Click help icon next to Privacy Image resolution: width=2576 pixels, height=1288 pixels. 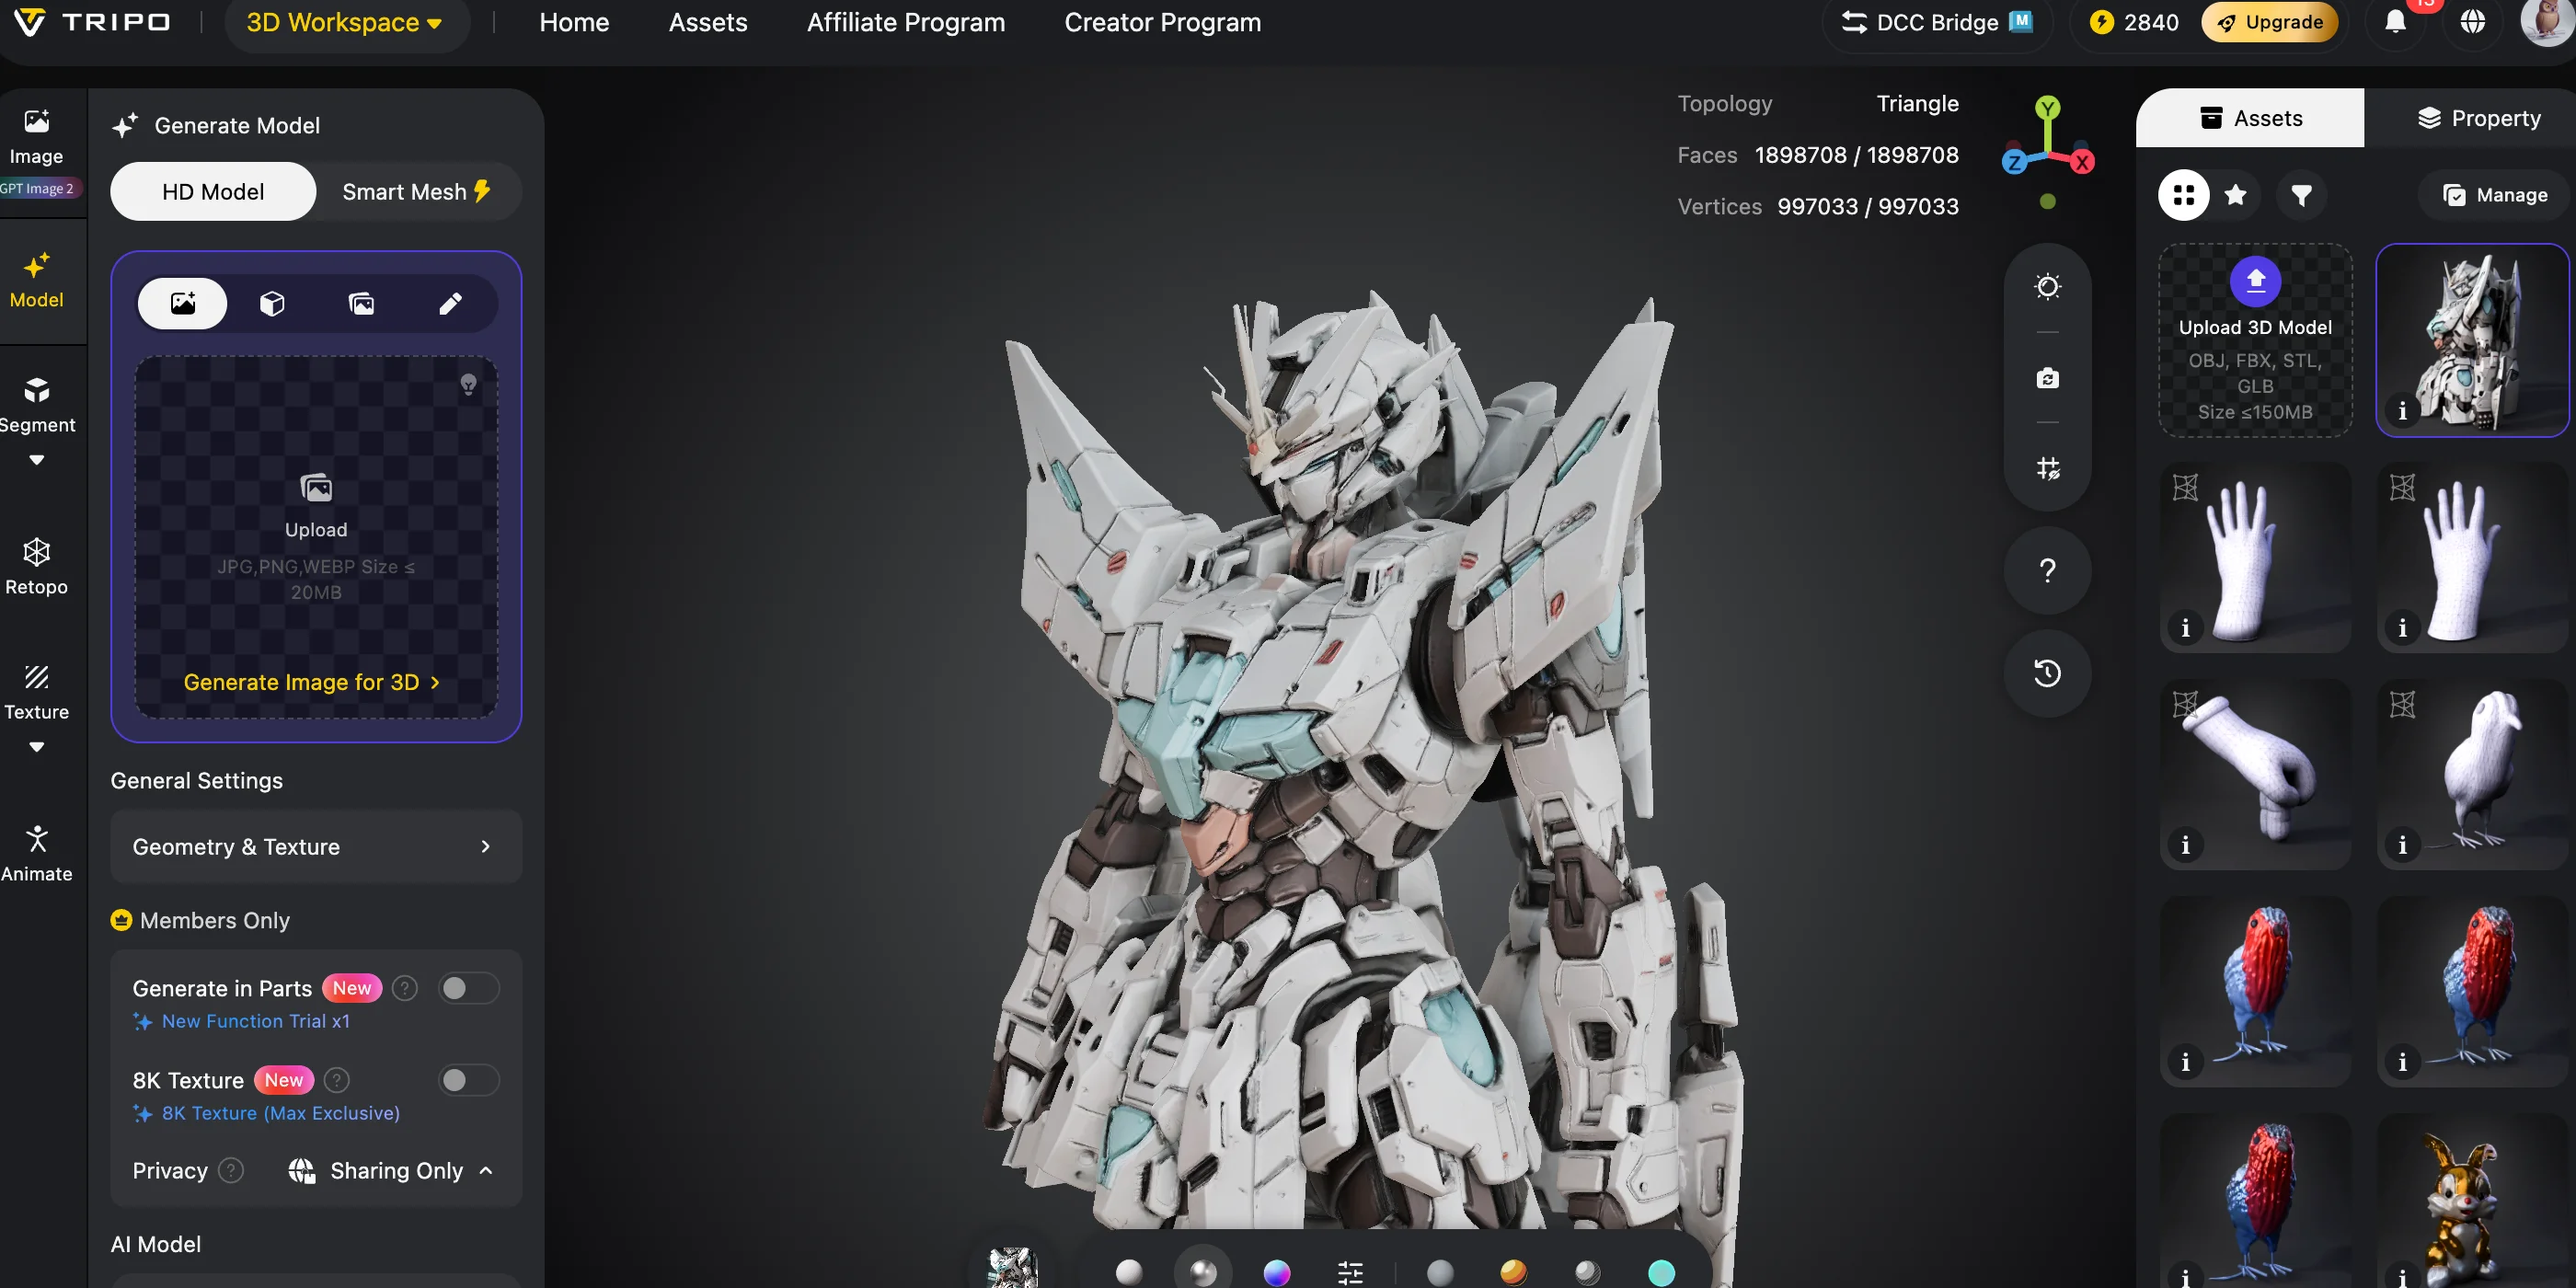coord(231,1170)
